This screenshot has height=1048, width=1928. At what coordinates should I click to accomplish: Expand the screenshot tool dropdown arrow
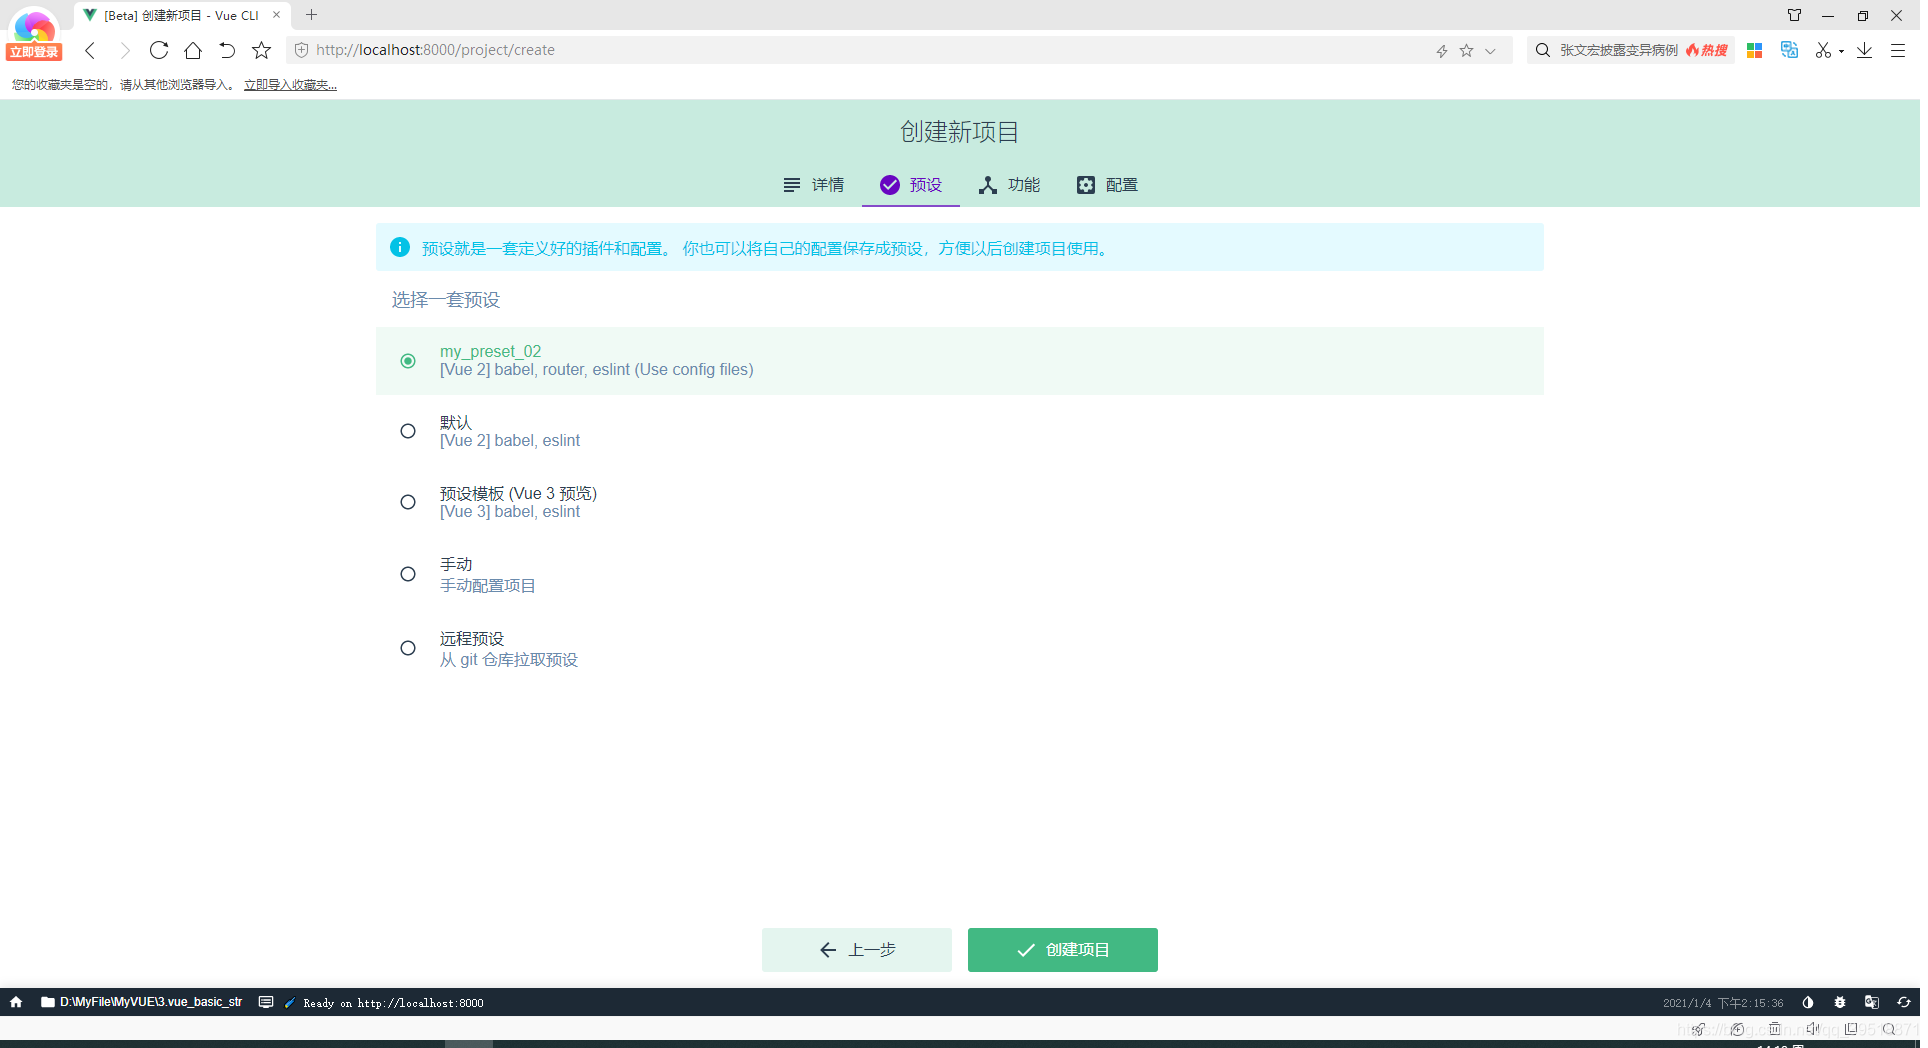pyautogui.click(x=1840, y=50)
